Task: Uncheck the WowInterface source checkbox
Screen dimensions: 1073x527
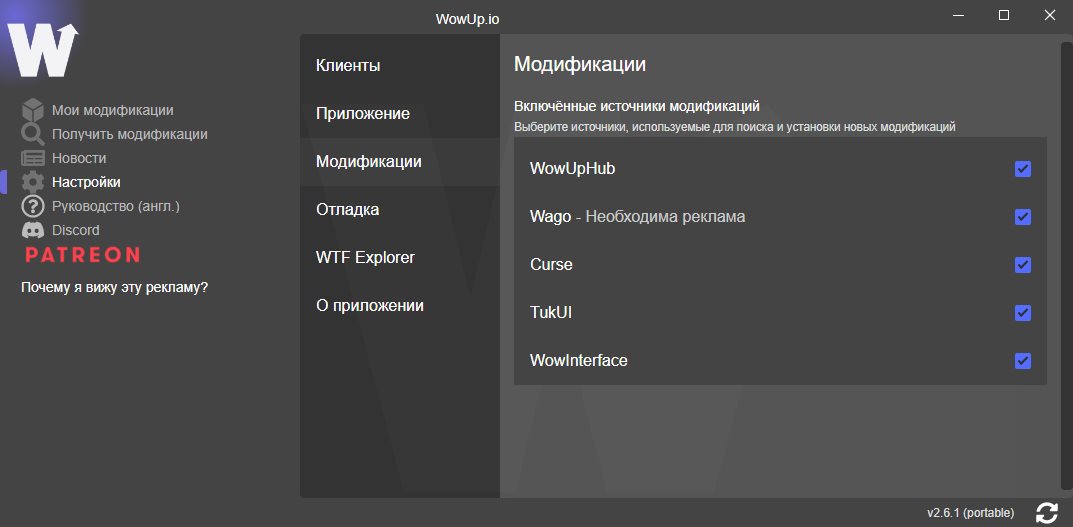Action: click(x=1022, y=361)
